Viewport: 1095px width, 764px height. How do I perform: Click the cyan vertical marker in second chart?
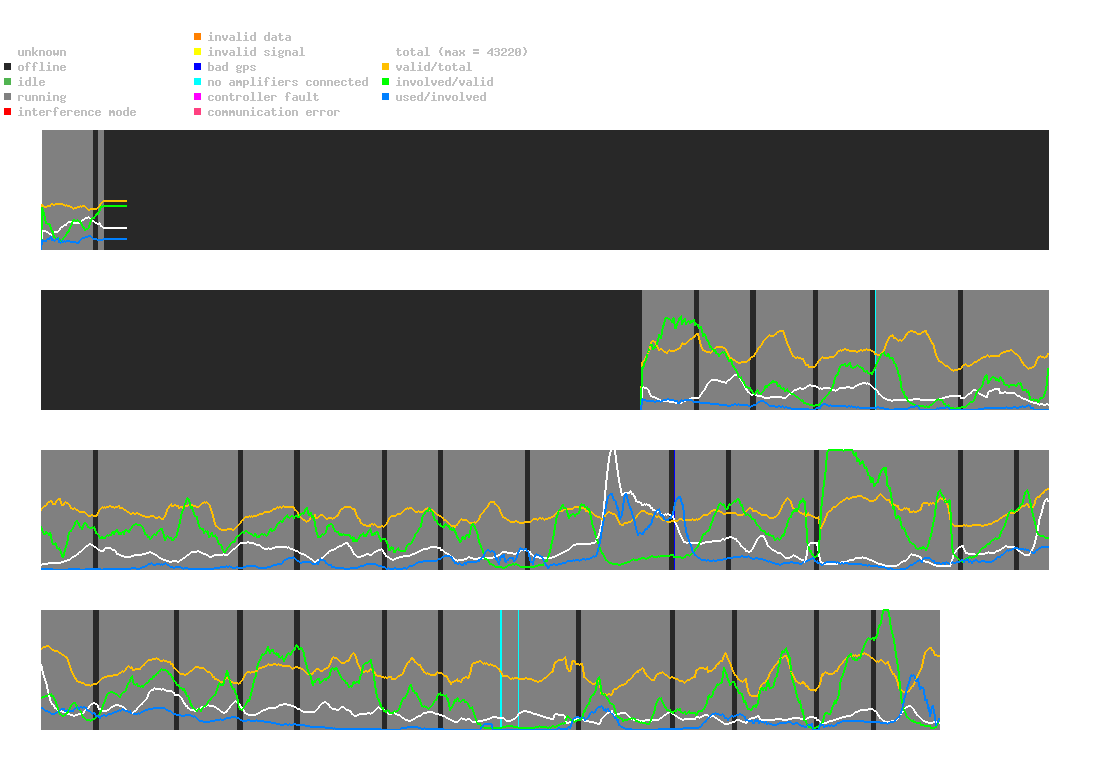point(875,349)
